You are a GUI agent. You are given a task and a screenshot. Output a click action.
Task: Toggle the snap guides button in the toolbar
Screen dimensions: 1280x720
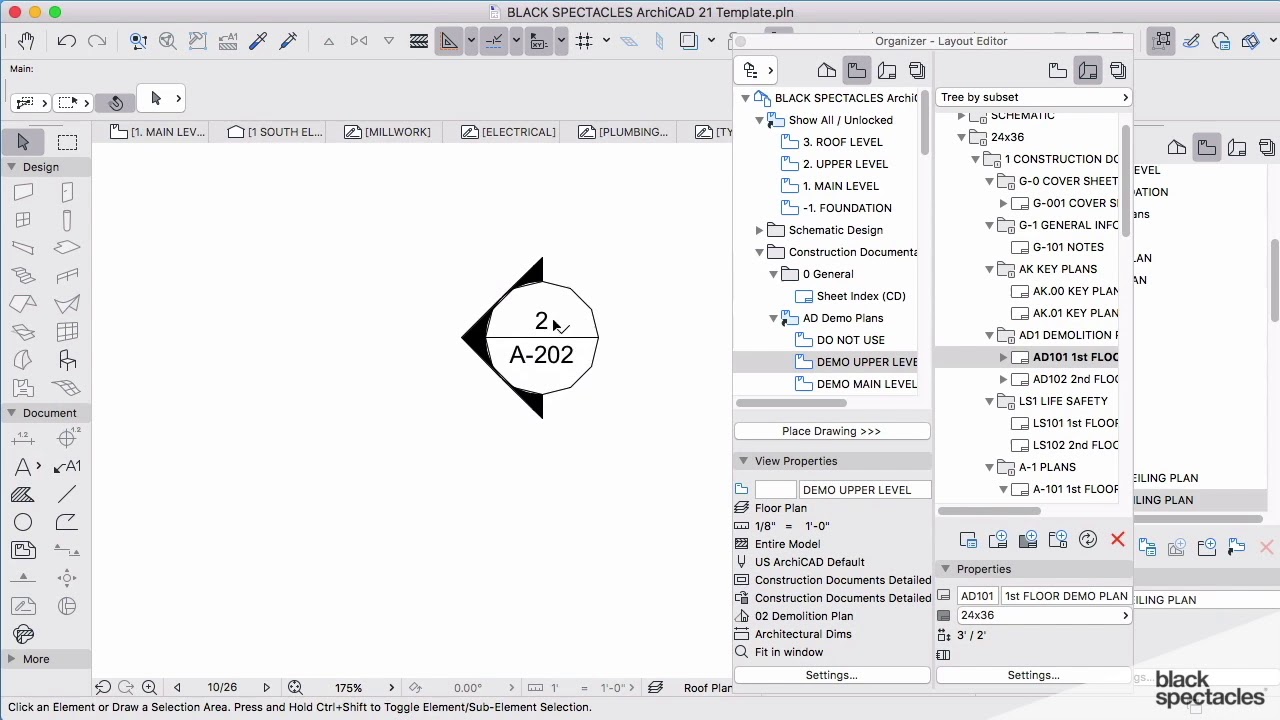494,41
